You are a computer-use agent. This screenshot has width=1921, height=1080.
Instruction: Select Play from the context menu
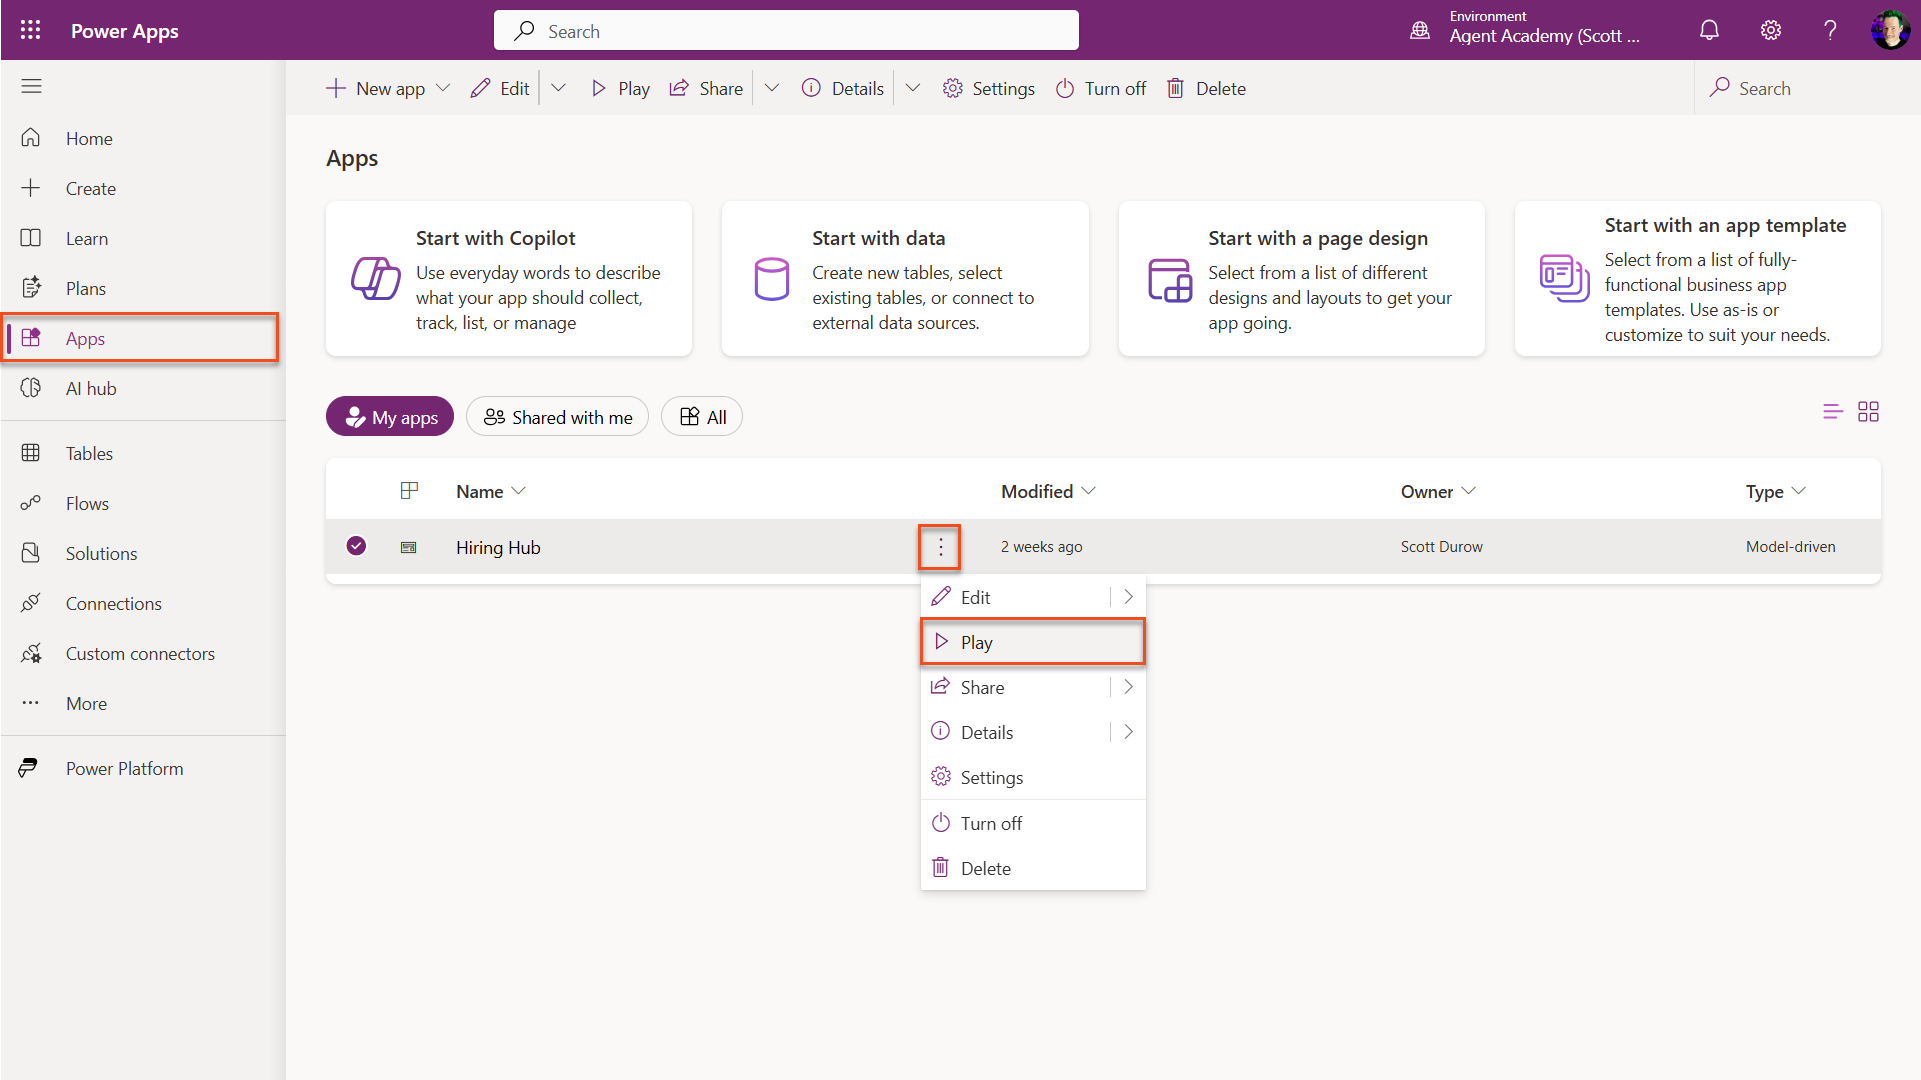(976, 642)
